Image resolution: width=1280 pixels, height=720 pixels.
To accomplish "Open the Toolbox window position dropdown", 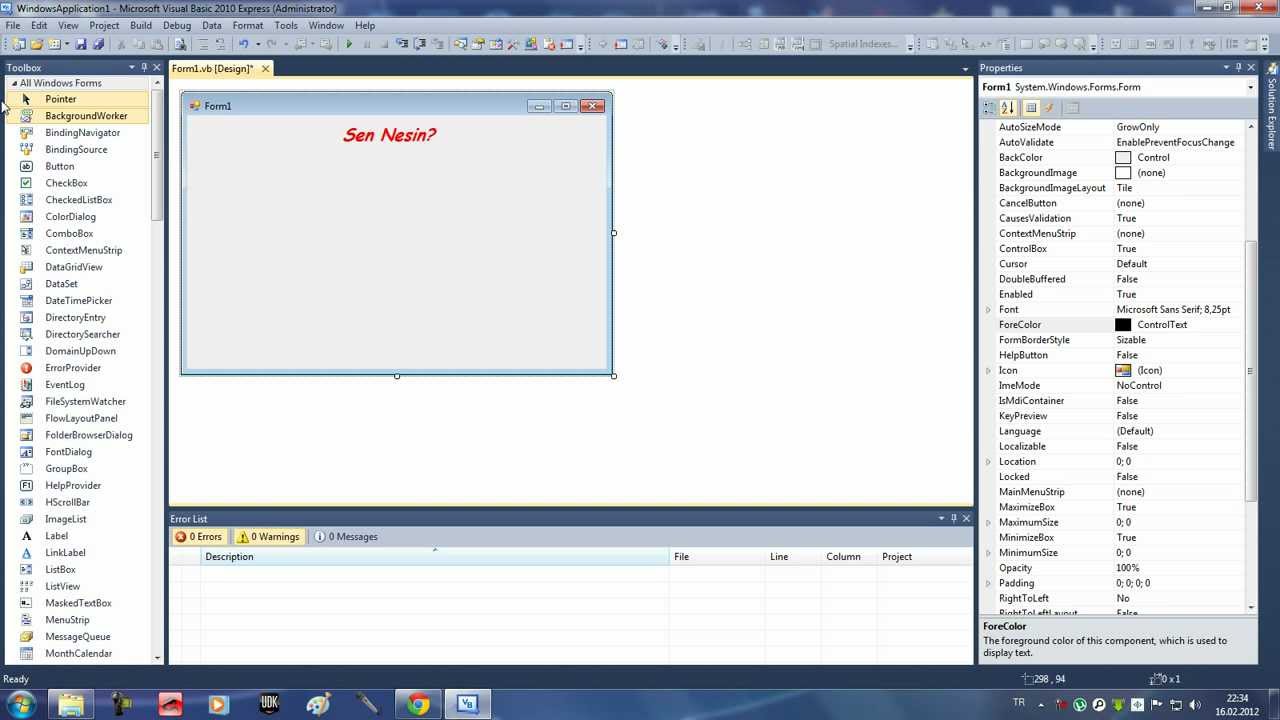I will pos(131,68).
